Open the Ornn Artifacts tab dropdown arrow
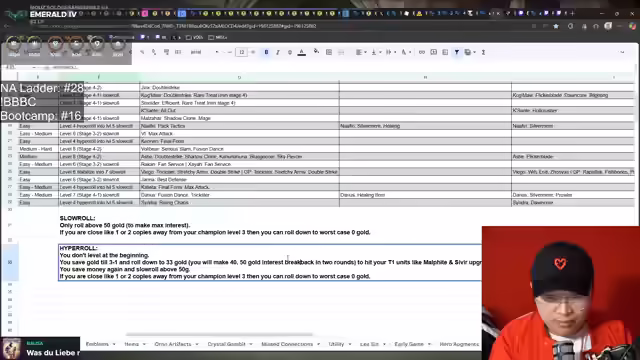This screenshot has height=360, width=640. coord(197,344)
